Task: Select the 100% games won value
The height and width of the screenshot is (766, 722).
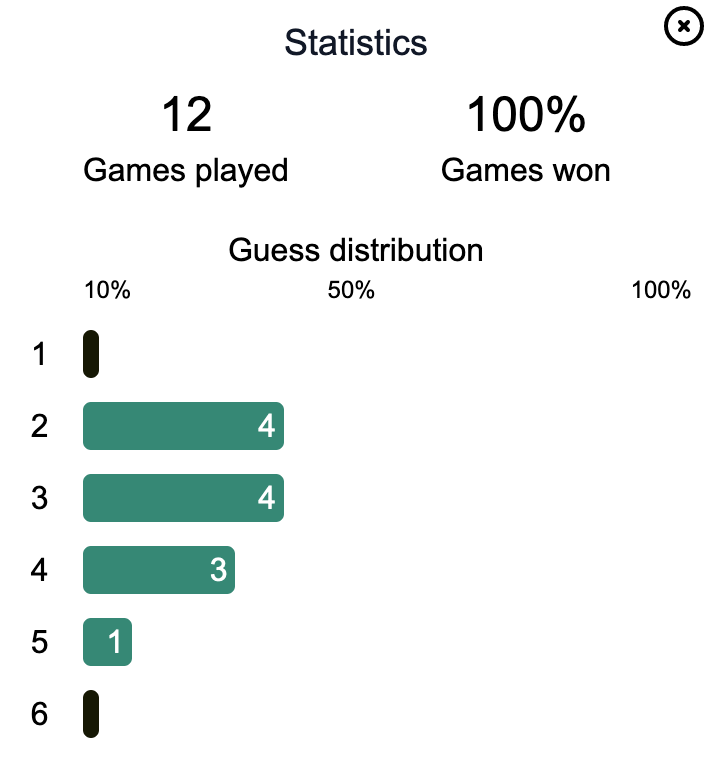Action: [x=526, y=114]
